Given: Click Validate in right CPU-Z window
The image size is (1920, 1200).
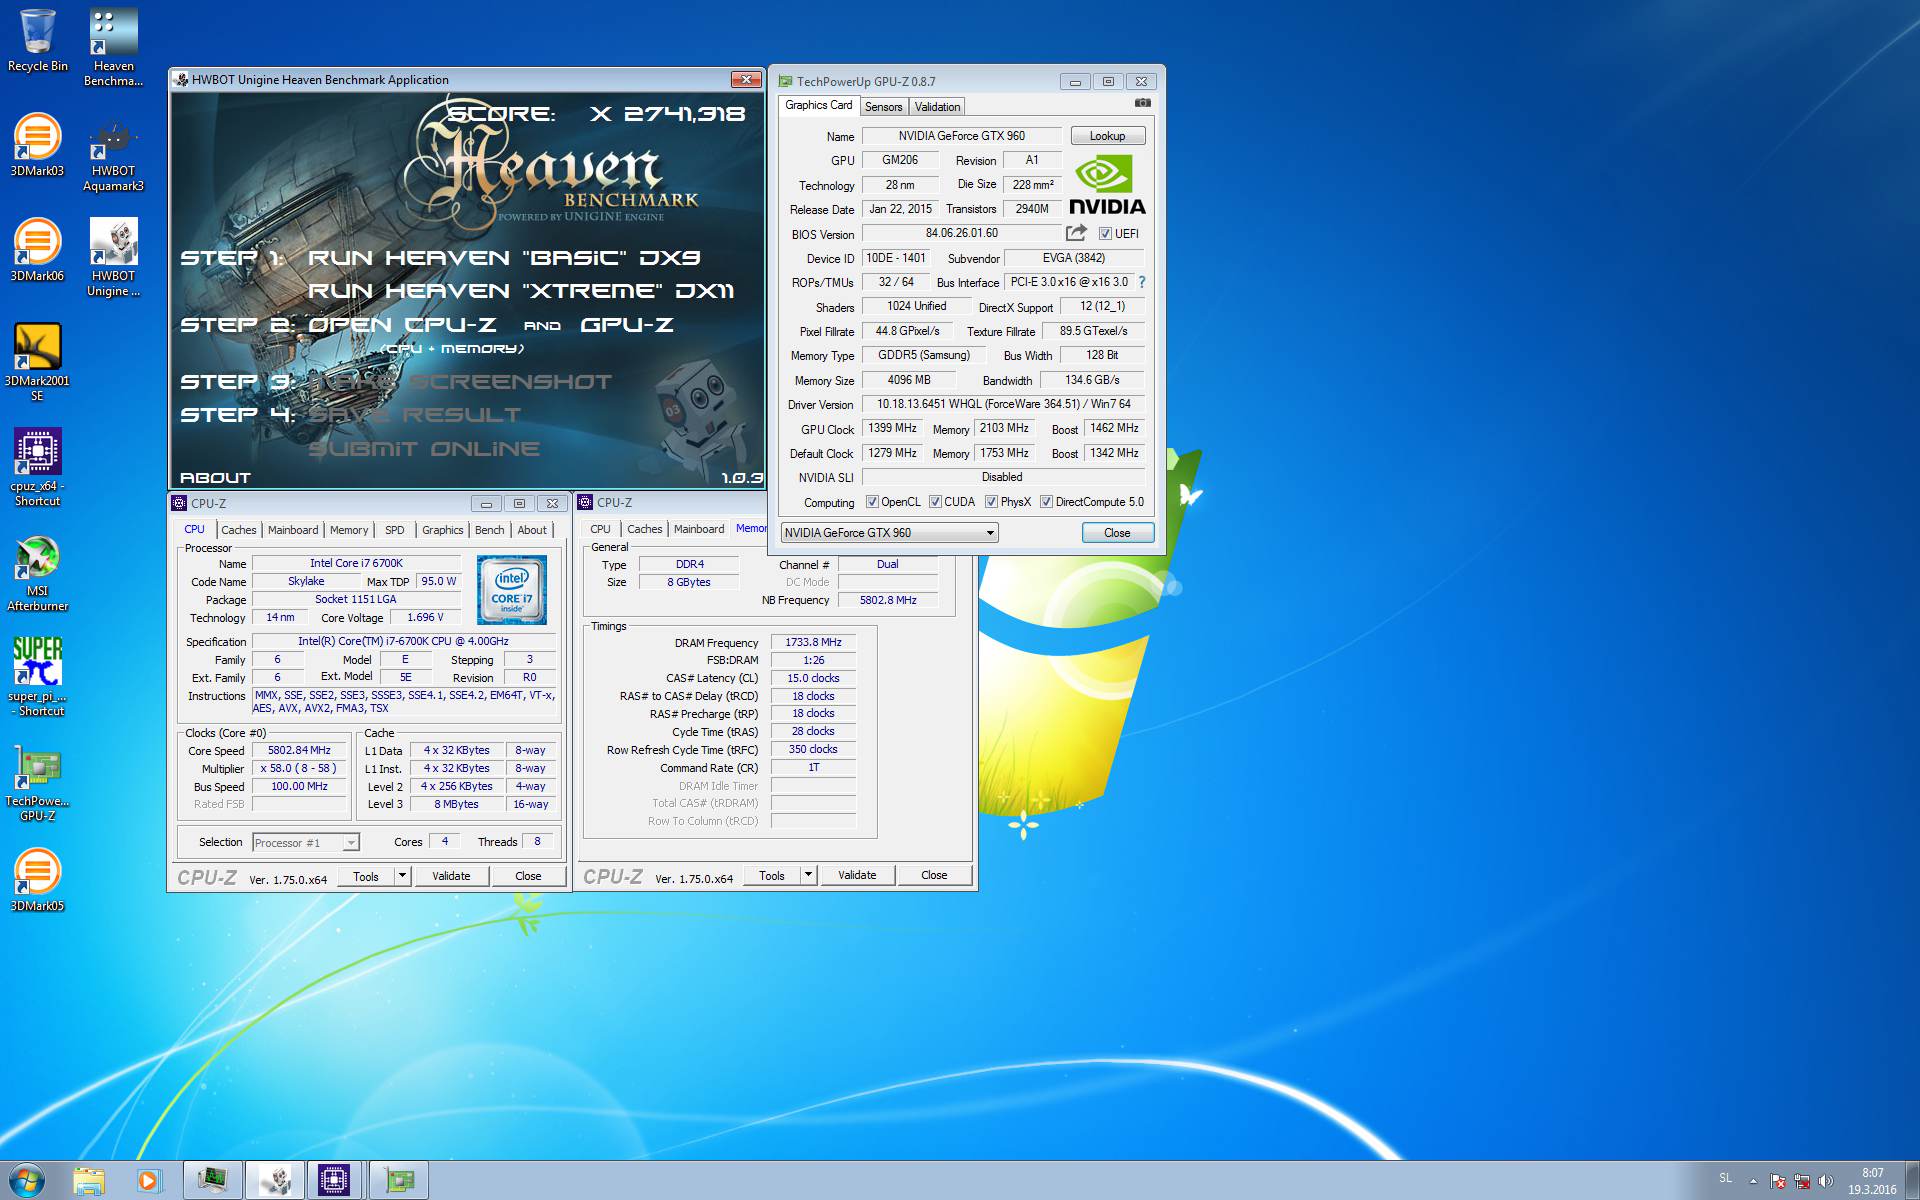Looking at the screenshot, I should 857,875.
